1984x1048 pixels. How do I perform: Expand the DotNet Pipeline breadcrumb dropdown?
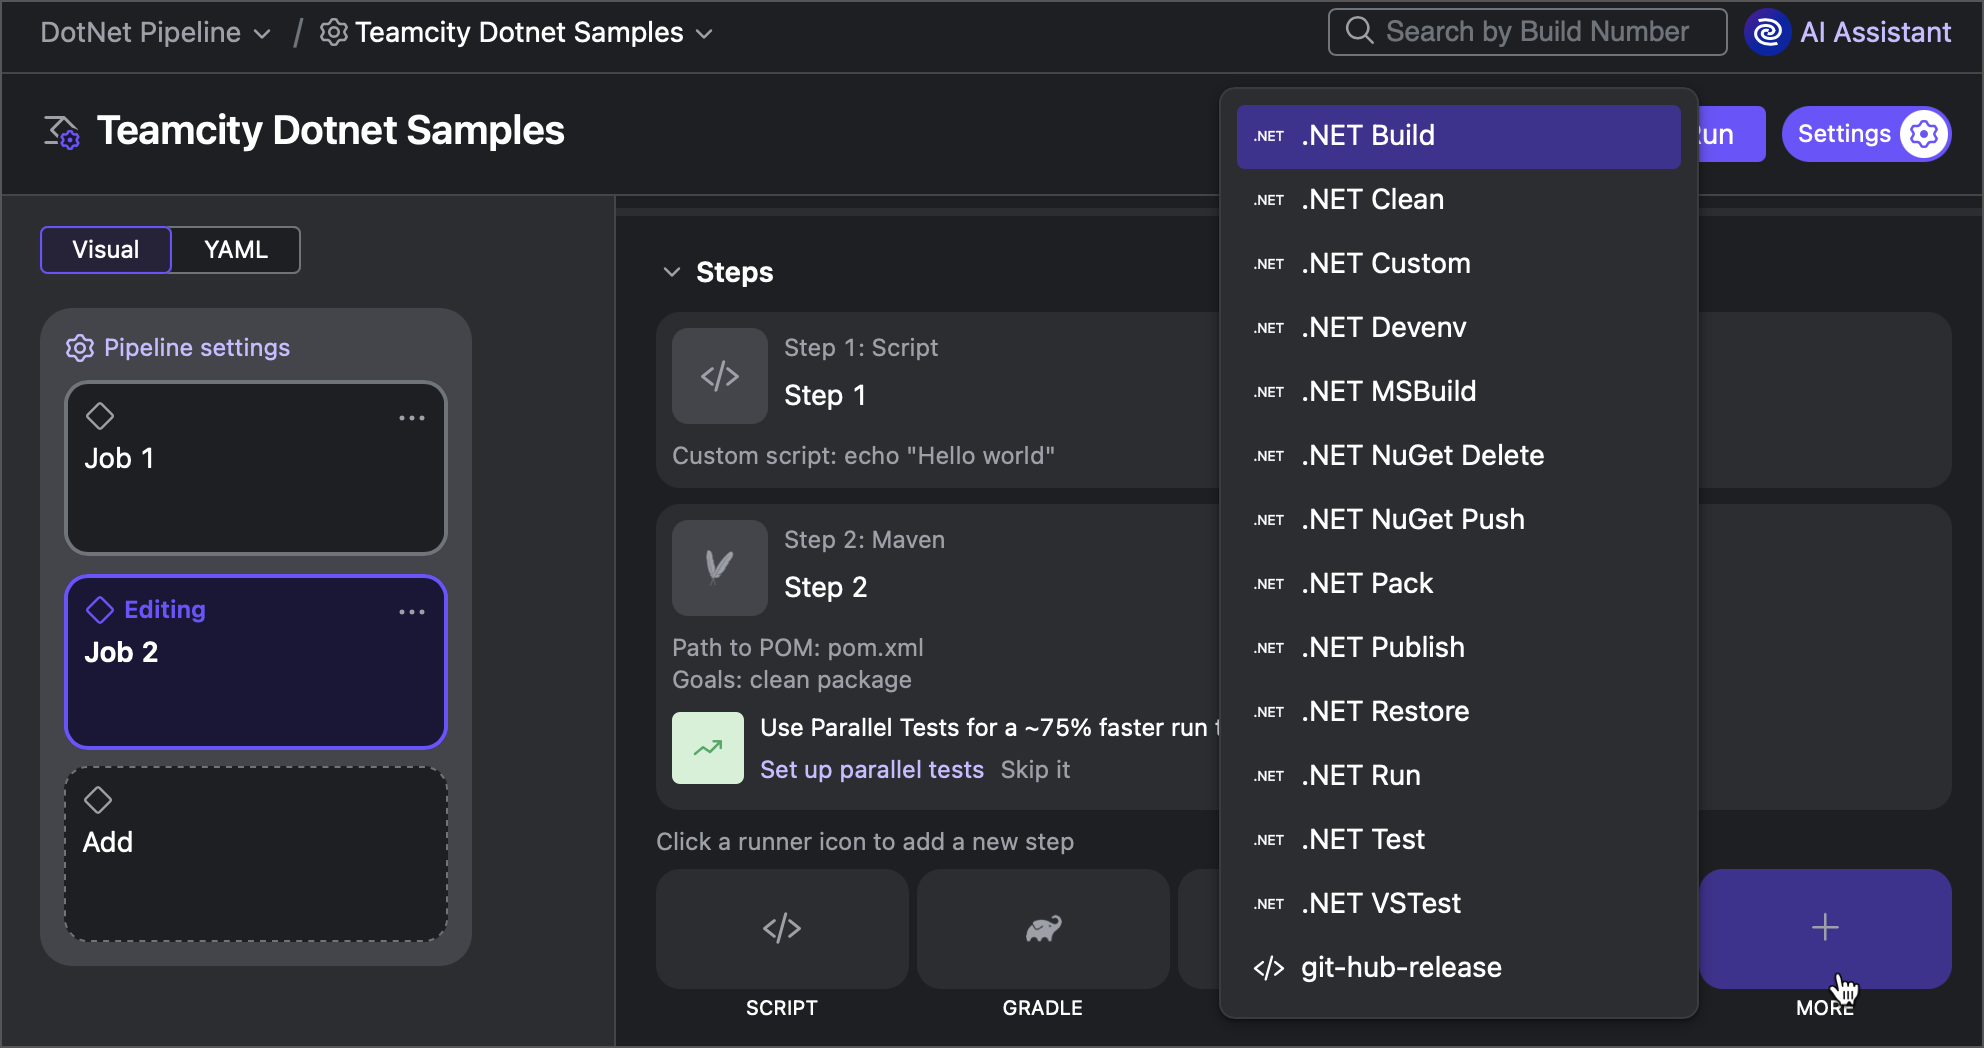click(x=262, y=32)
